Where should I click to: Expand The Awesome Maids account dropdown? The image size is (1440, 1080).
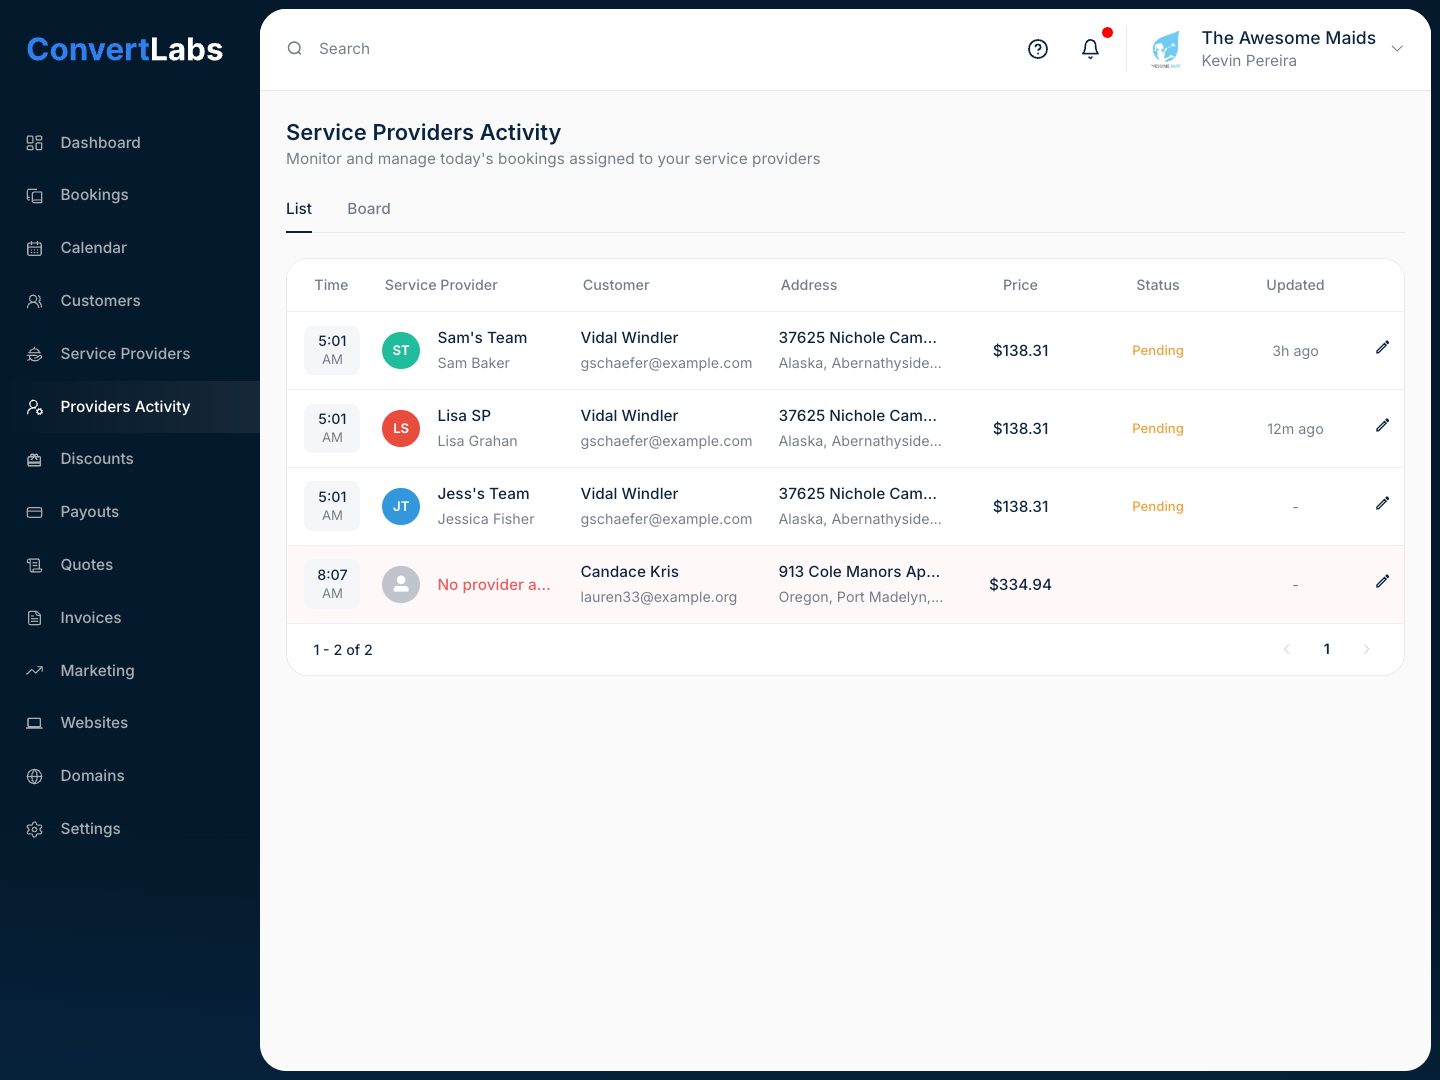coord(1397,49)
